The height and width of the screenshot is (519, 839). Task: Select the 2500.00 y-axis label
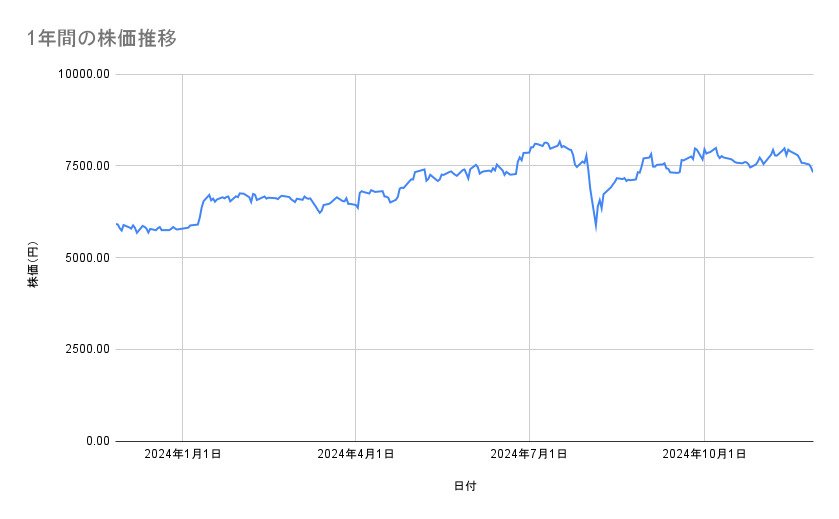(x=86, y=349)
